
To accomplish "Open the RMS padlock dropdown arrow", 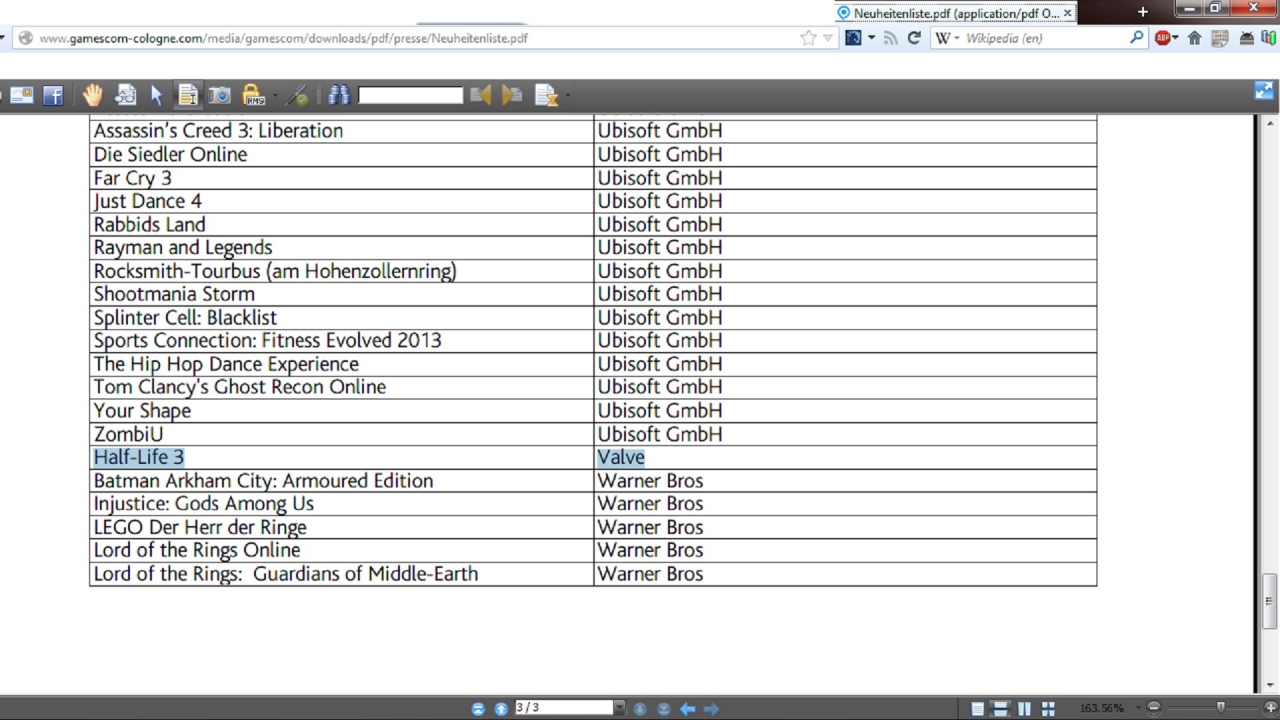I will 275,96.
